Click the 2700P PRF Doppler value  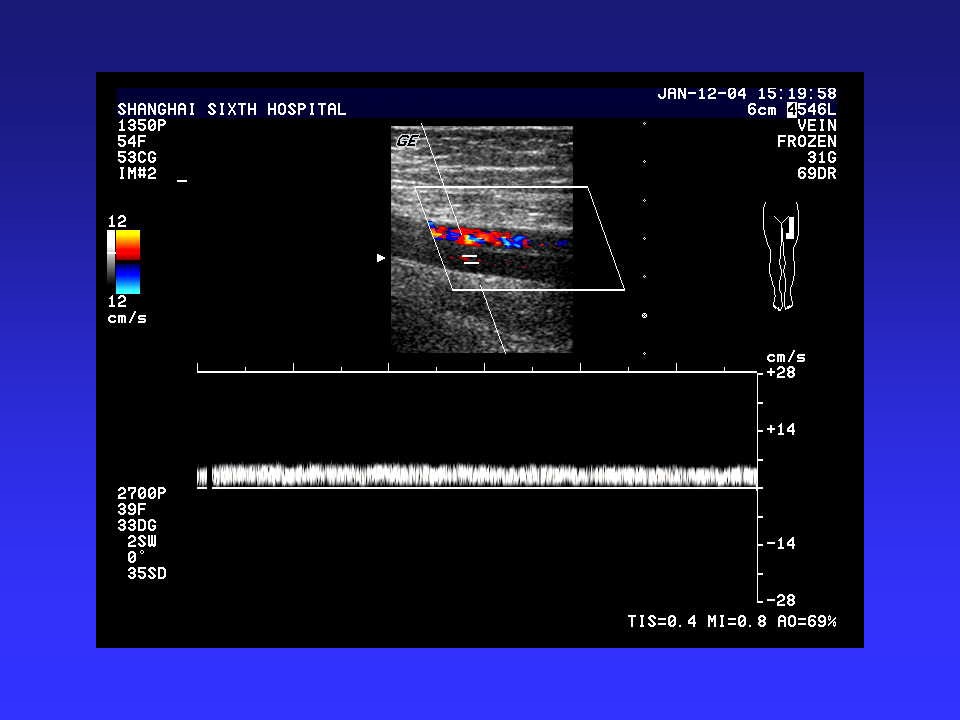141,493
